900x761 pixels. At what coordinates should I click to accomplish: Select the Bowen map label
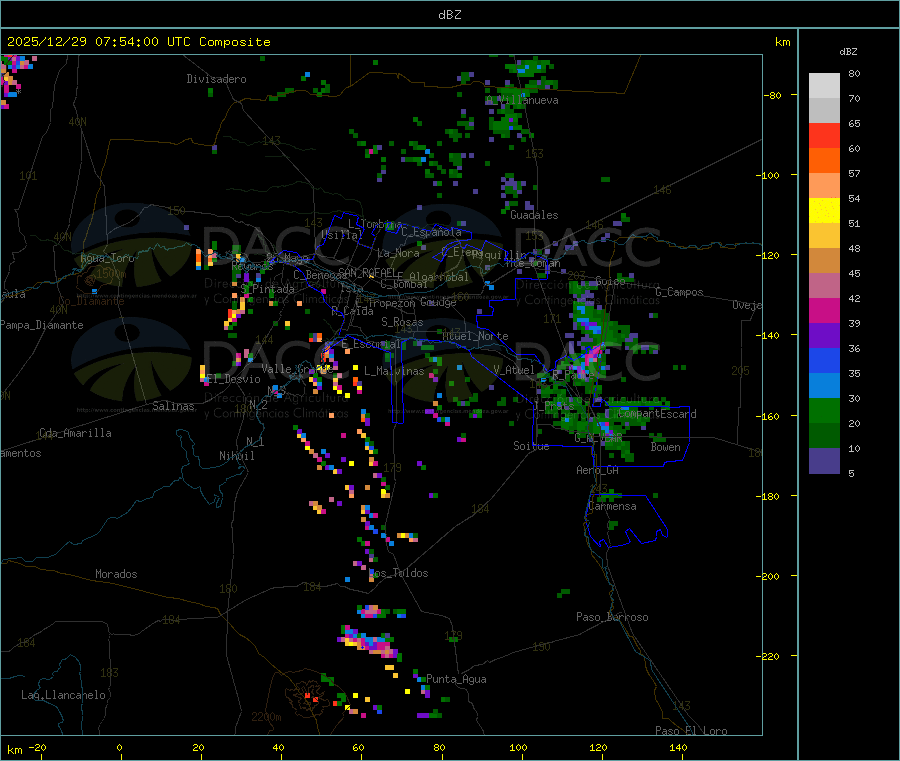pyautogui.click(x=665, y=447)
